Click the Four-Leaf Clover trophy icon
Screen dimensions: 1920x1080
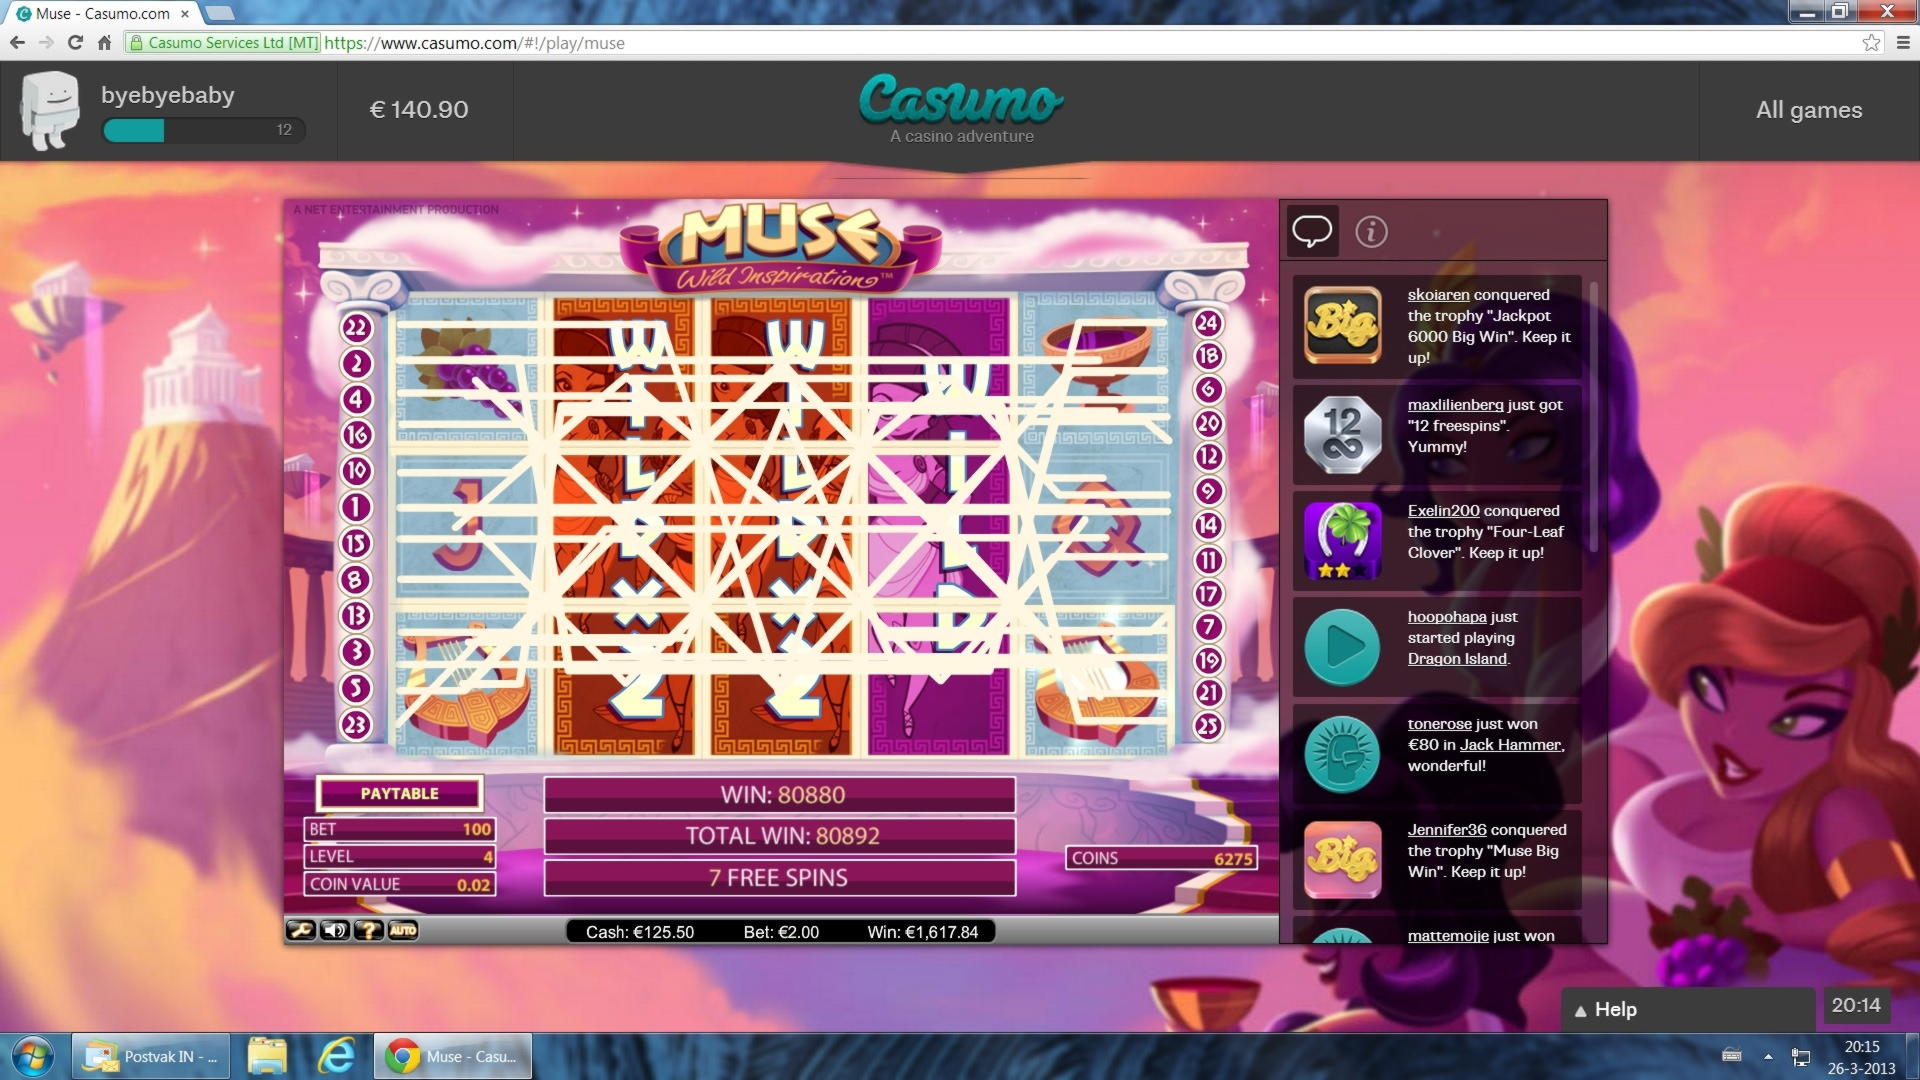1342,541
